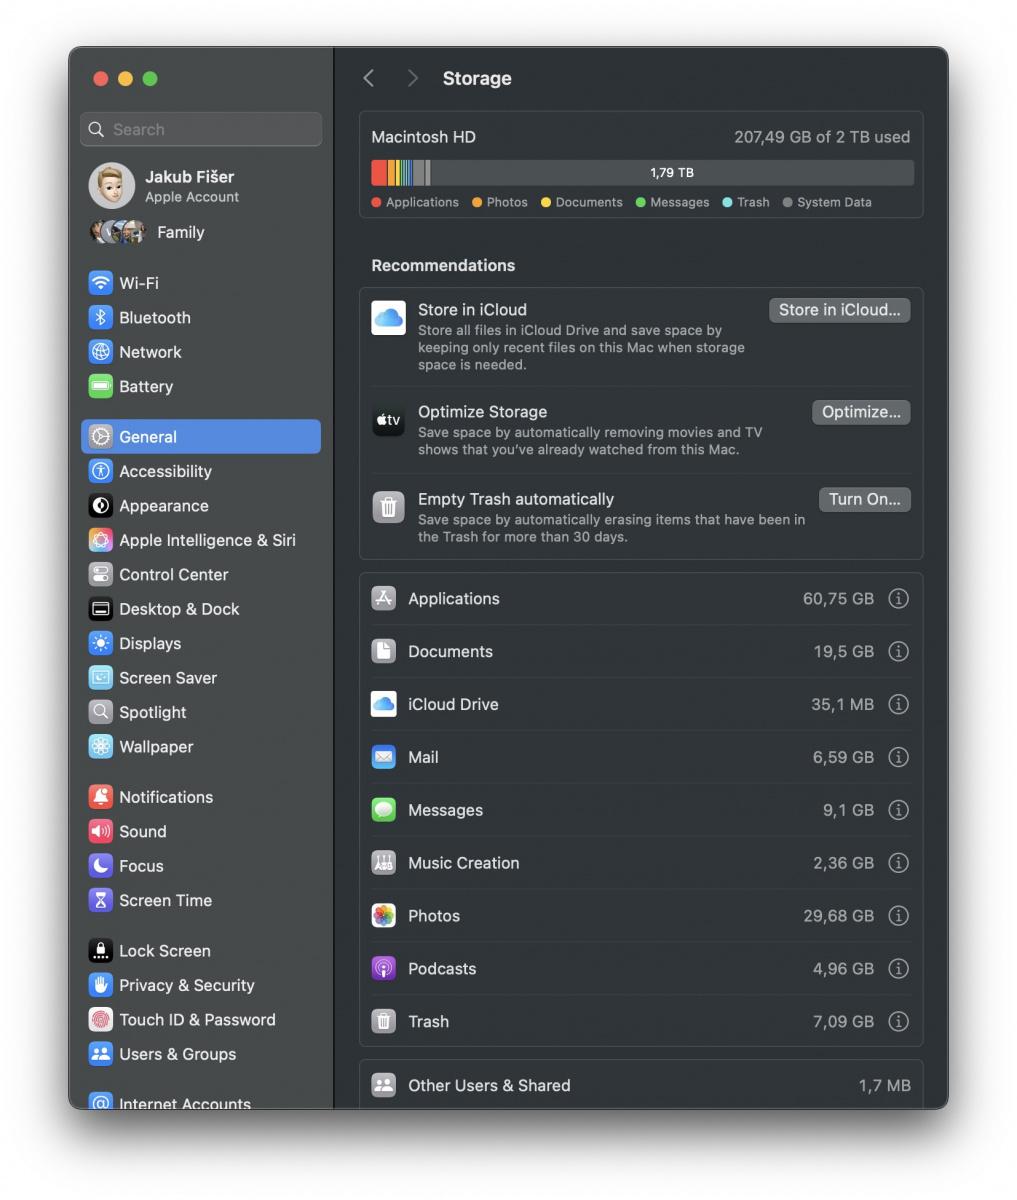Open the Desktop & Dock icon
The image size is (1017, 1200).
[100, 609]
